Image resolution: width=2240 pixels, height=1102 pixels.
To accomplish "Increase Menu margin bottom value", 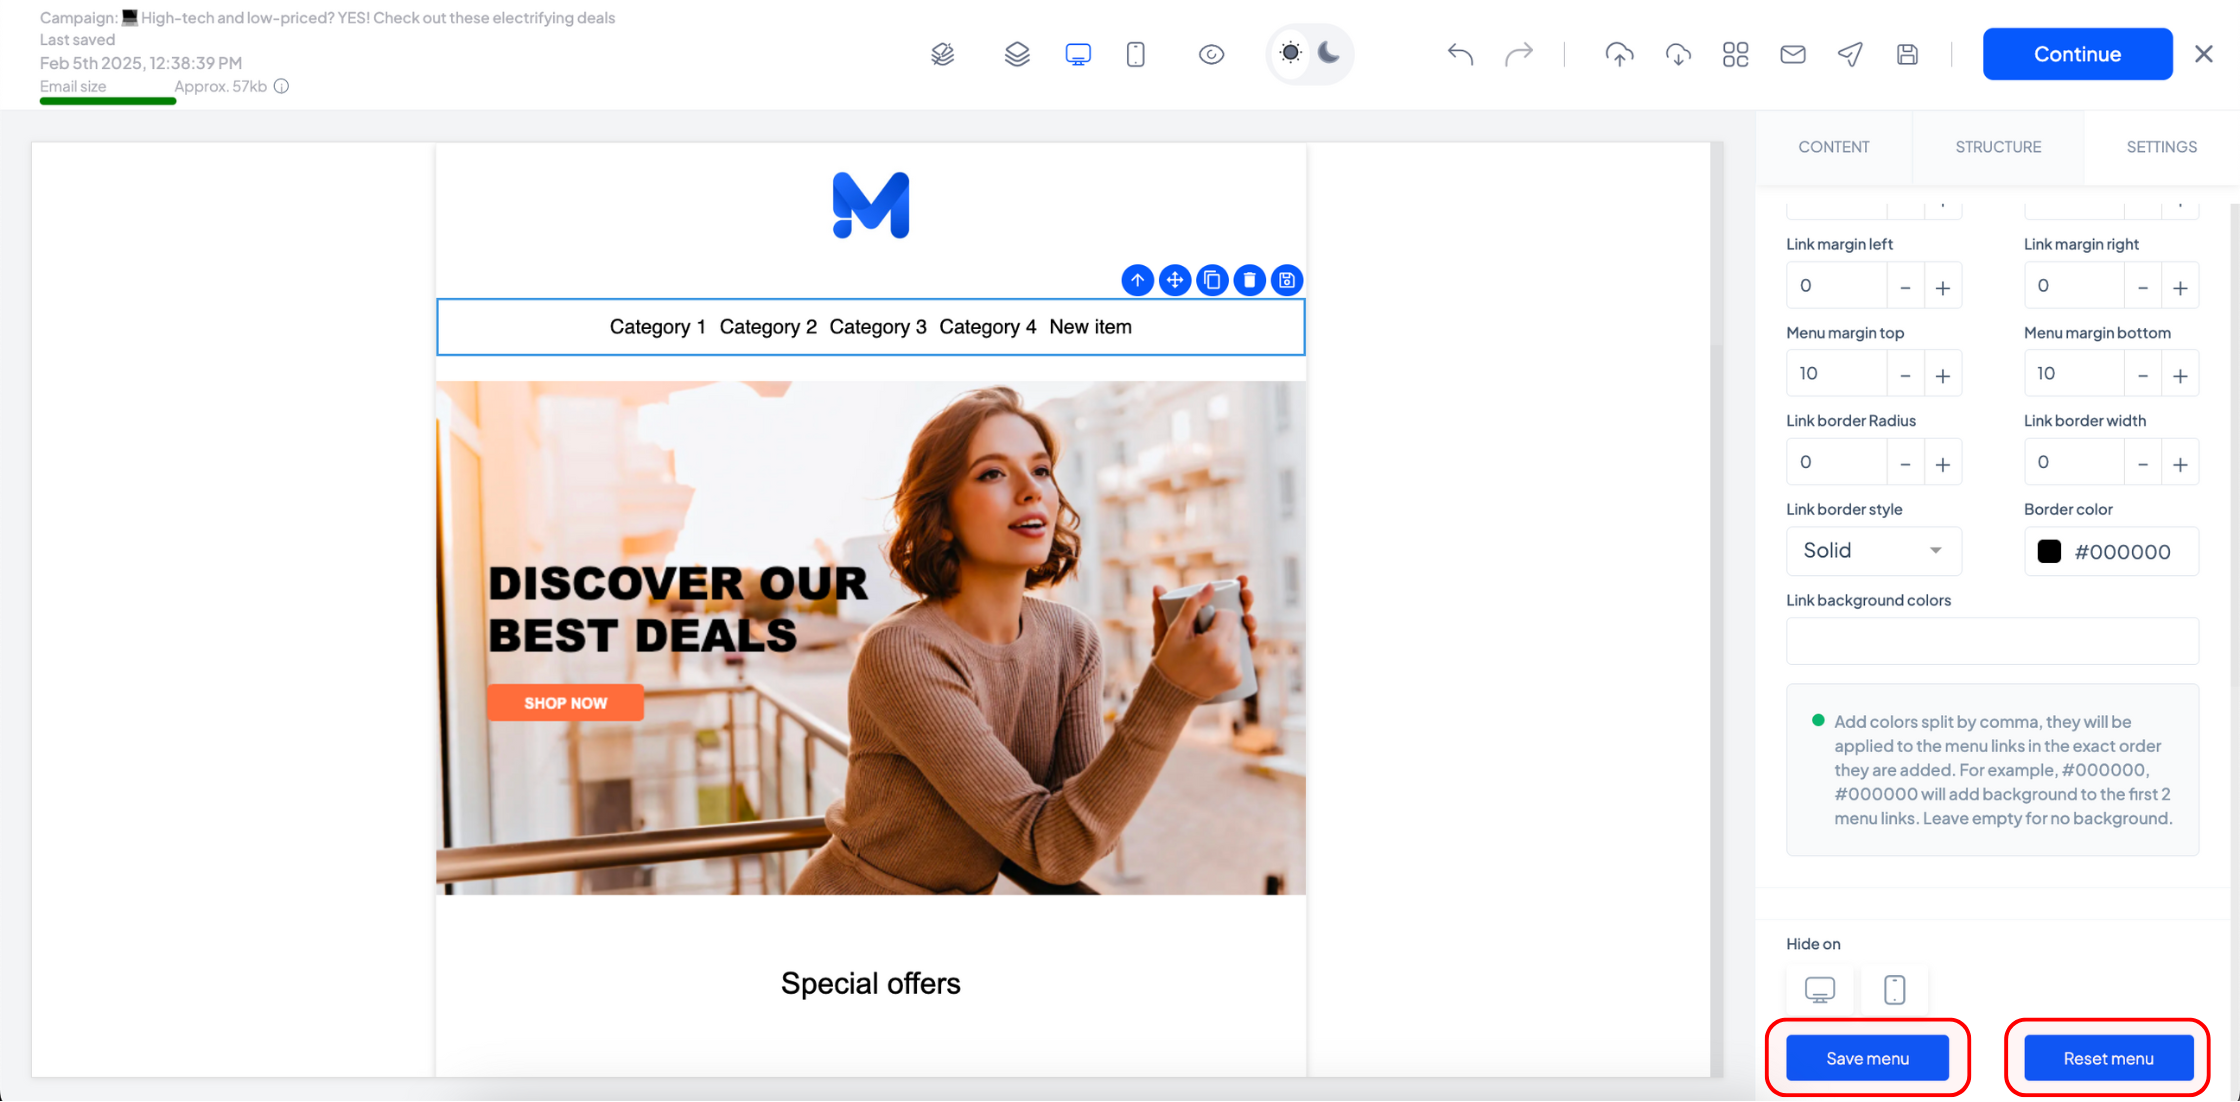I will pyautogui.click(x=2181, y=375).
